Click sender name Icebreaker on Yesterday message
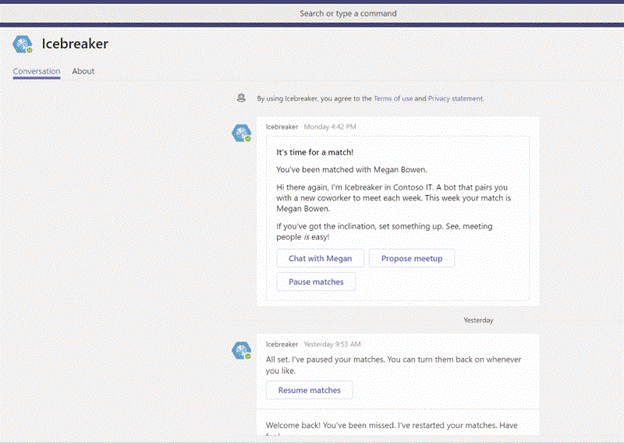 282,344
